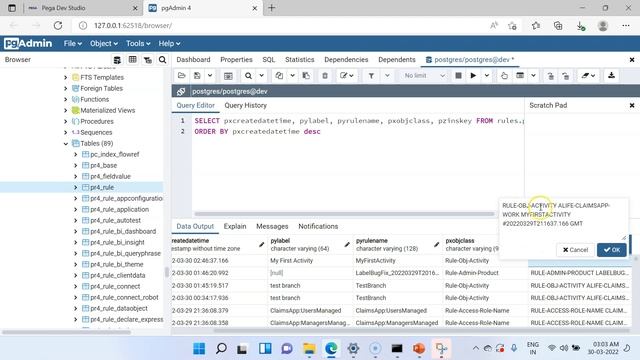Click the query editor horizontal scrollbar
The height and width of the screenshot is (360, 640).
(x=344, y=213)
